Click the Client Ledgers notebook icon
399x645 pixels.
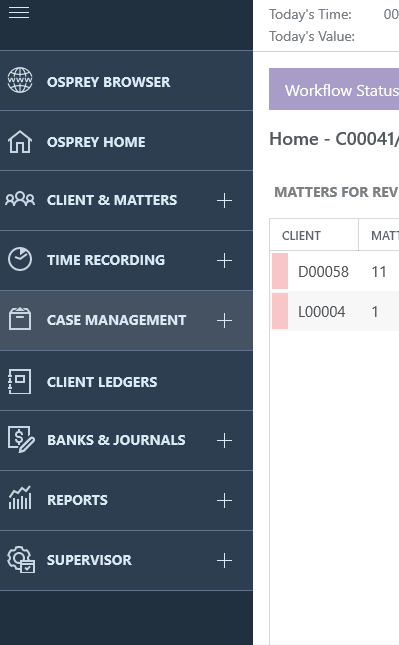(20, 381)
